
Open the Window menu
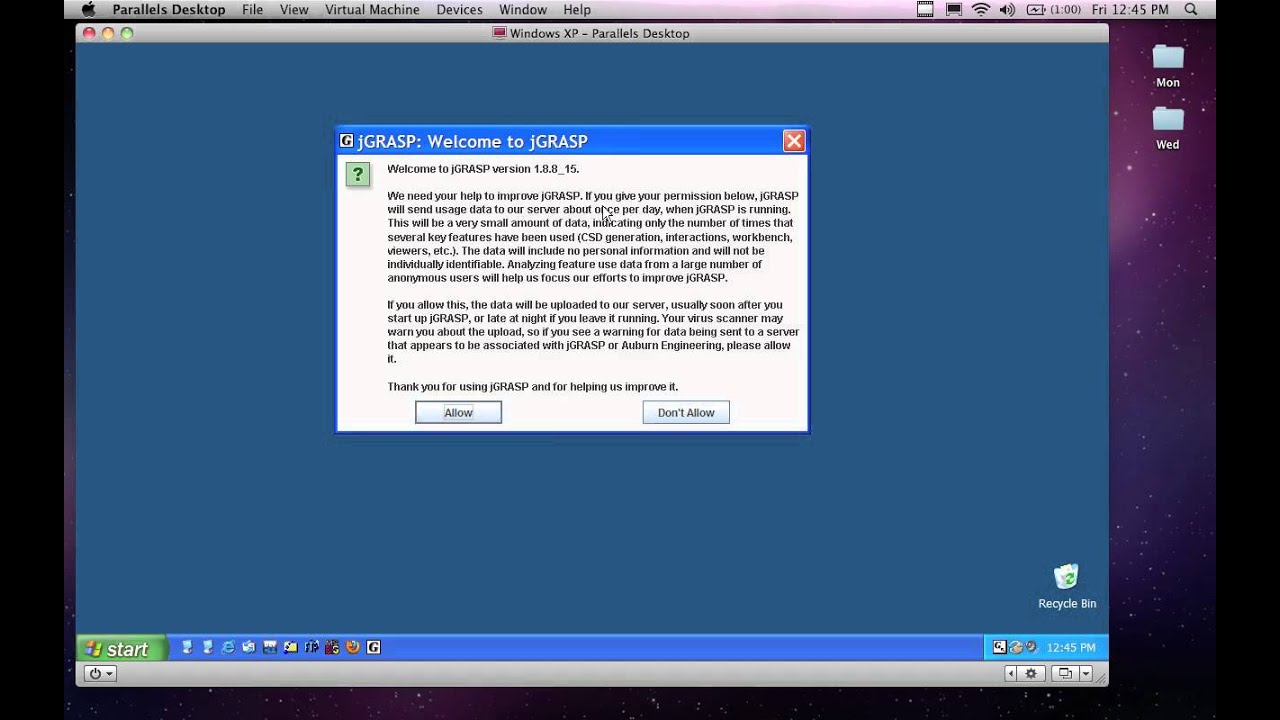[523, 9]
